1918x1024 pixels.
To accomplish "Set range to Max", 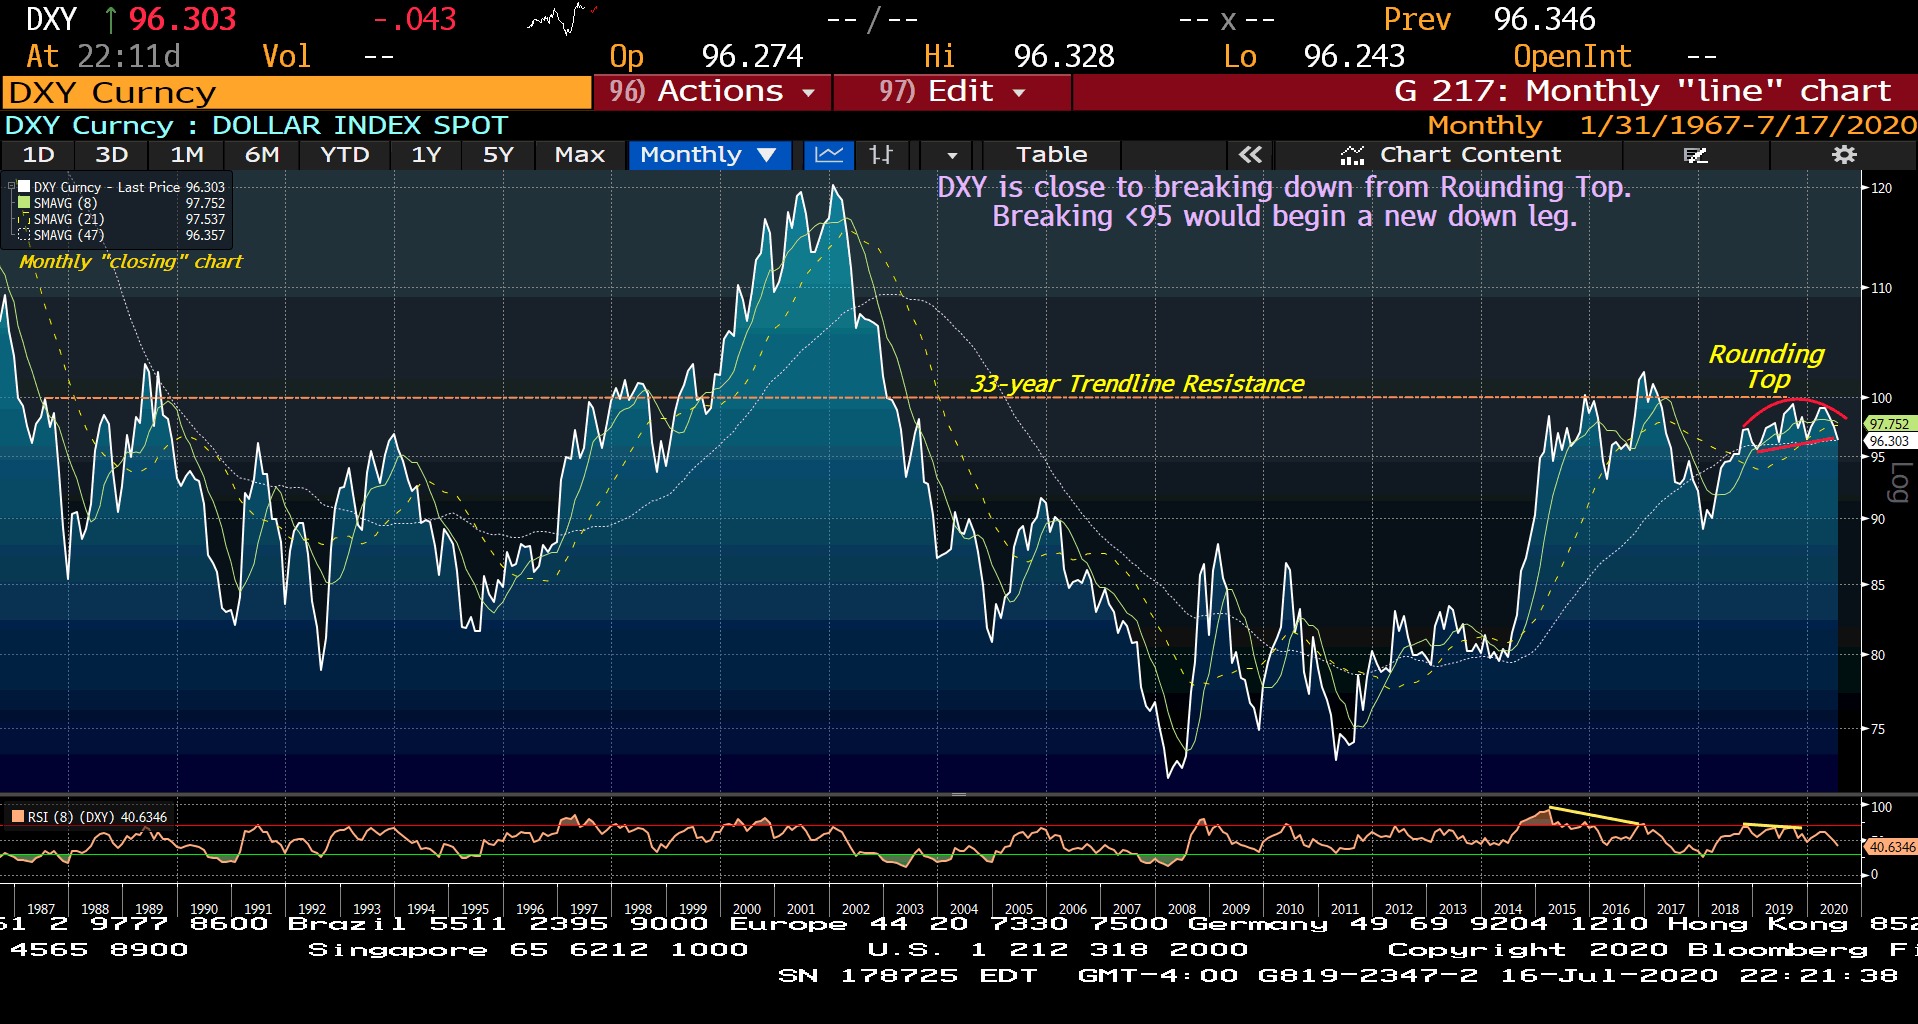I will [x=579, y=155].
